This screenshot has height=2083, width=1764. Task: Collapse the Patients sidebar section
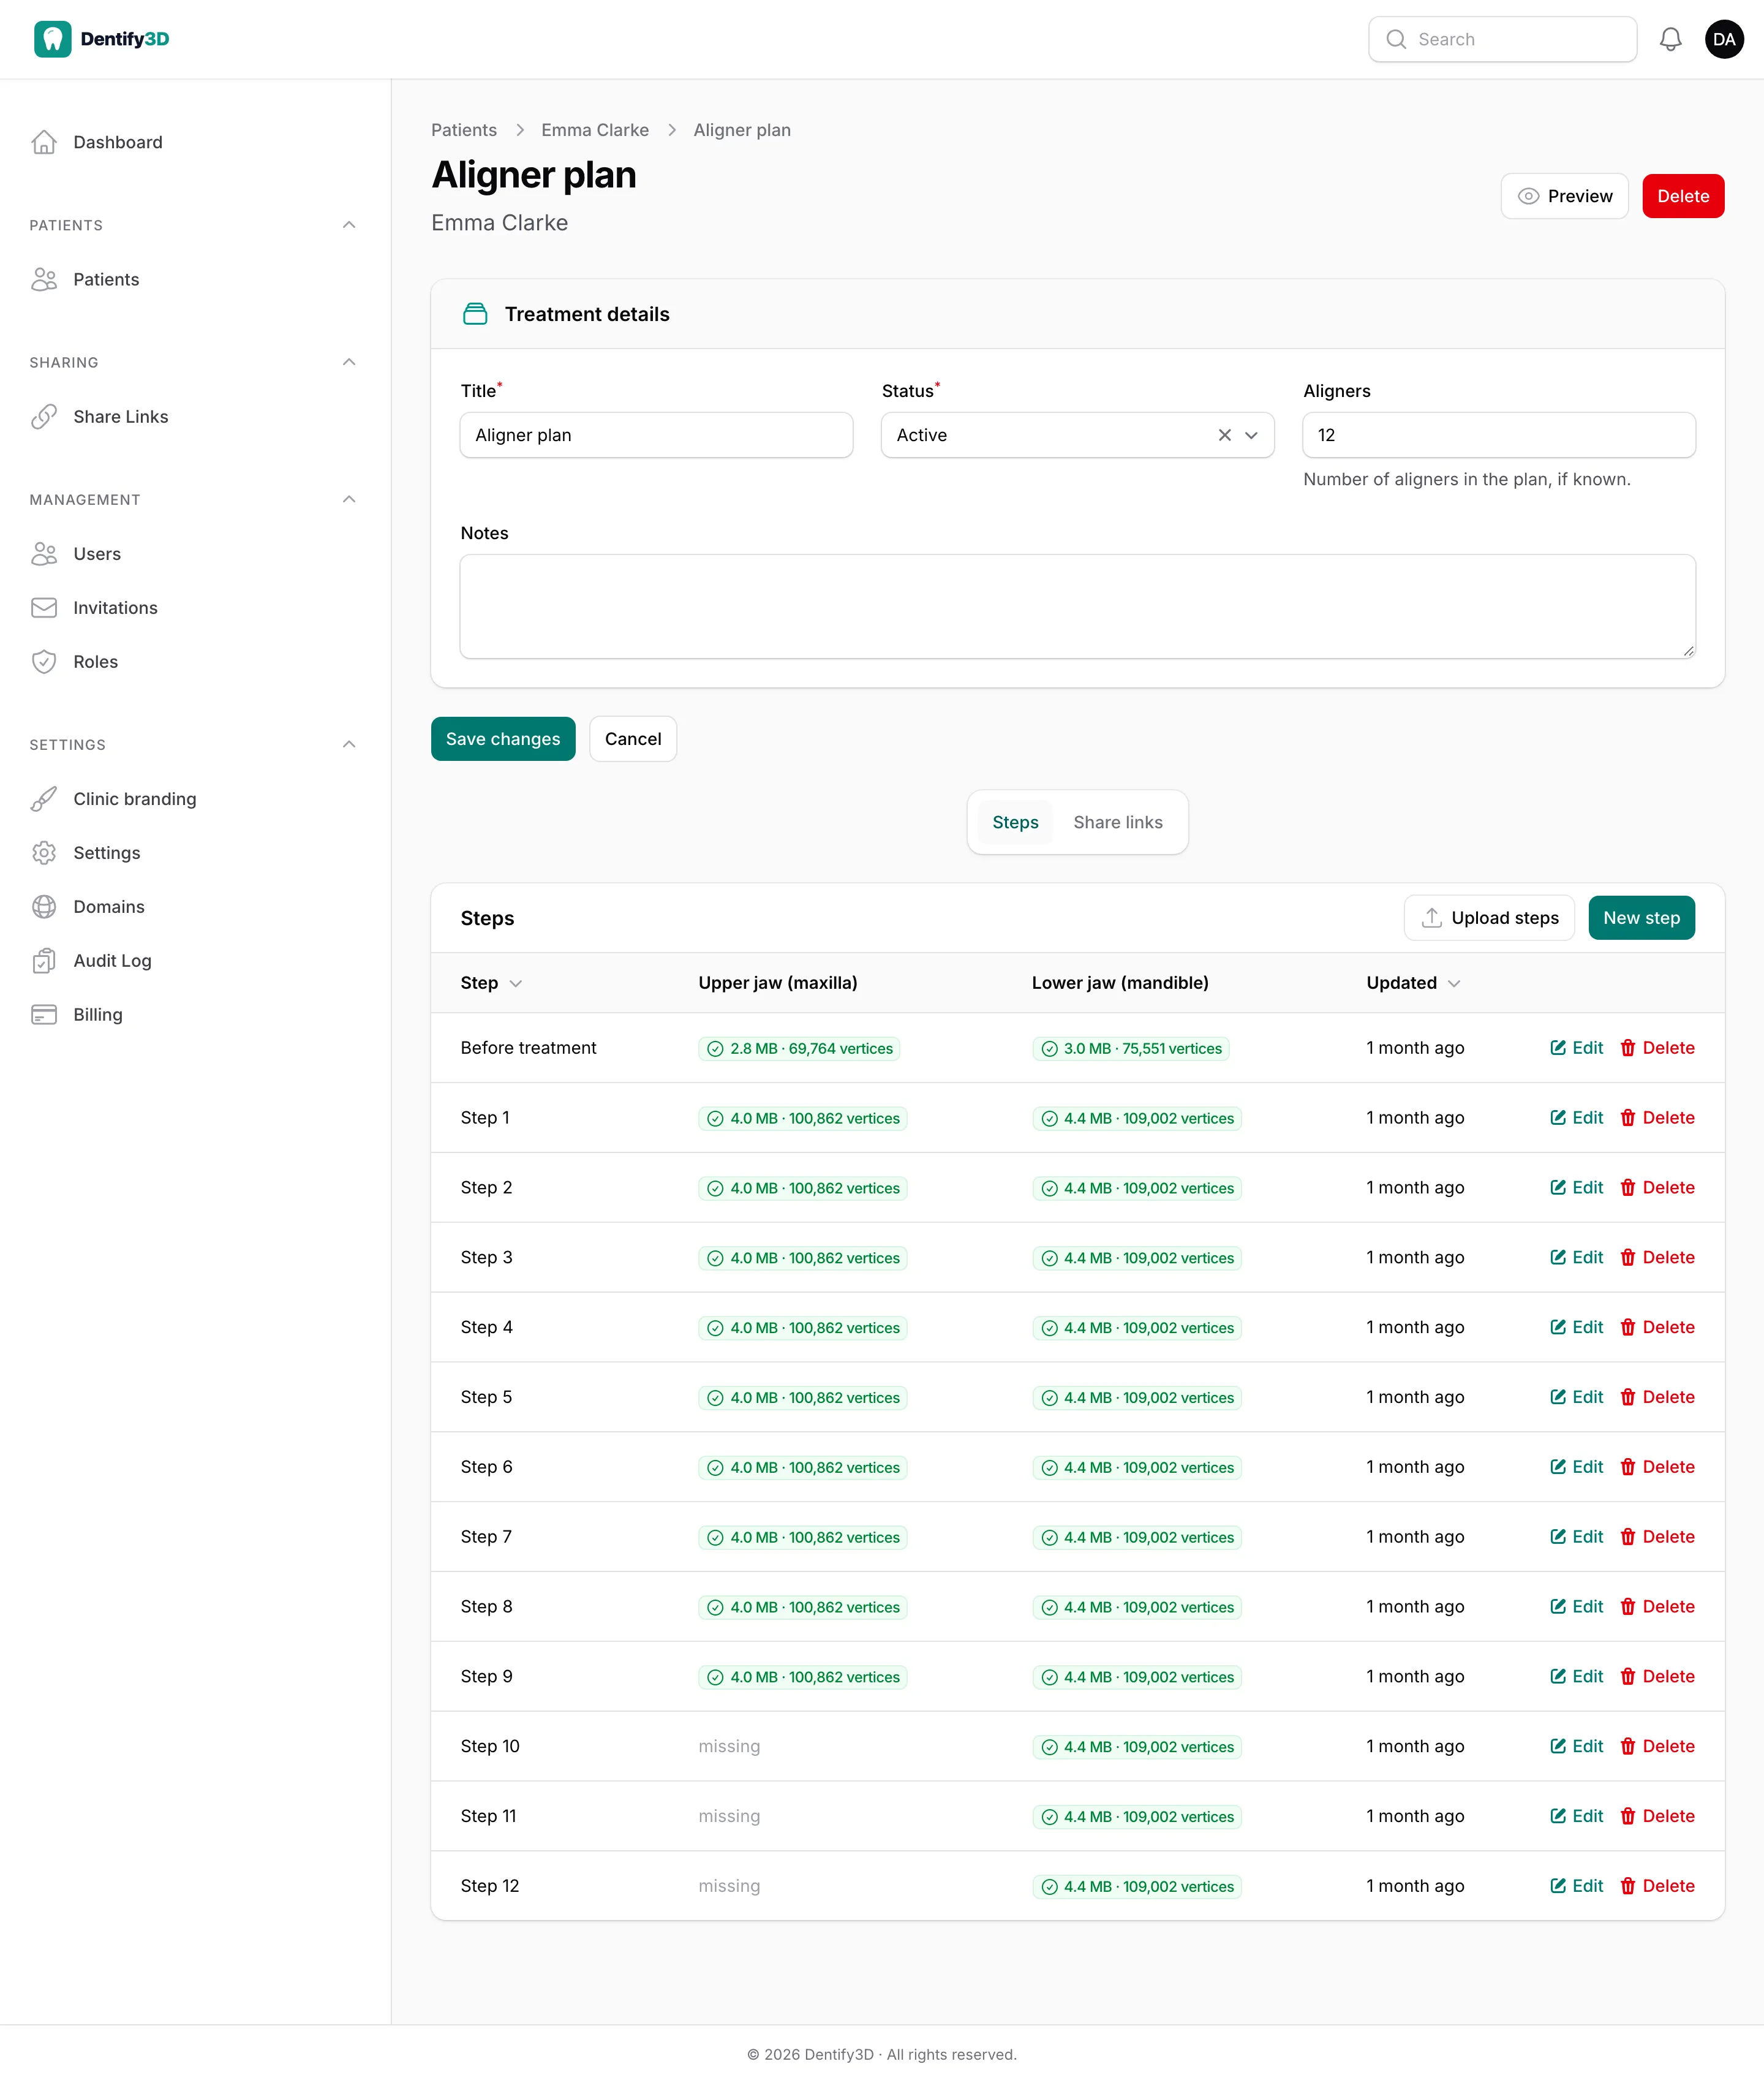click(349, 225)
